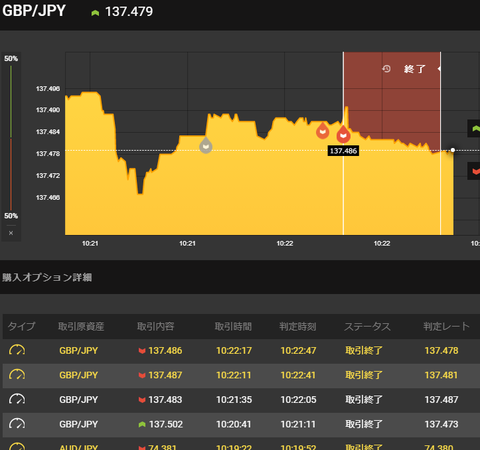The image size is (480, 450).
Task: Click the gauge icon in the 10:22:11 row
Action: point(17,375)
